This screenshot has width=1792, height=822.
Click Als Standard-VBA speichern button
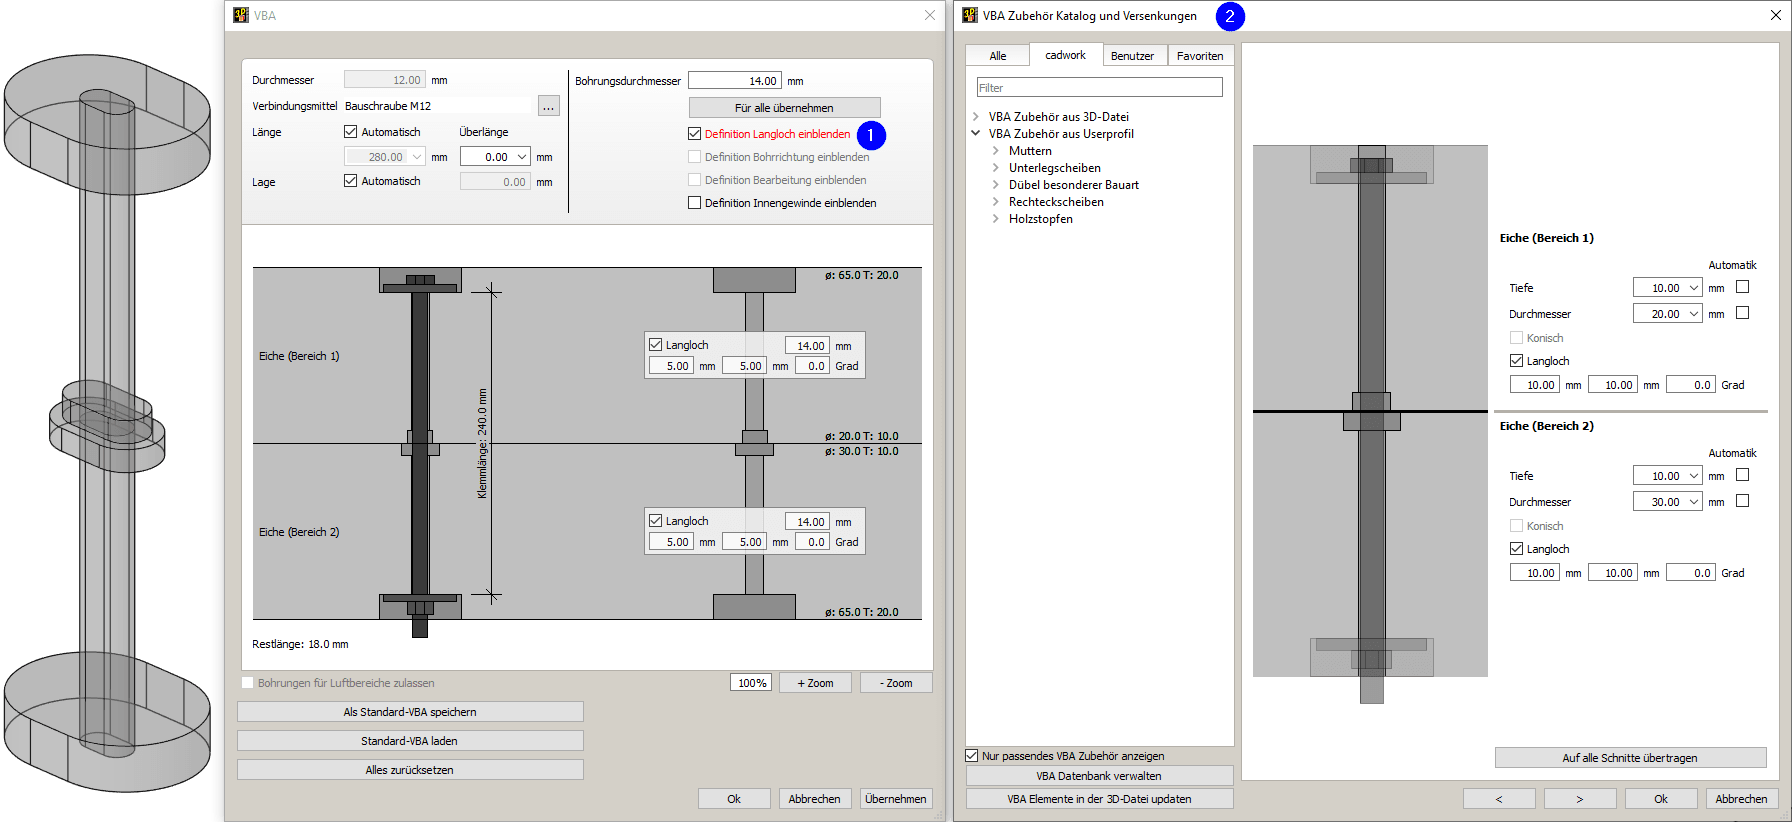click(410, 712)
